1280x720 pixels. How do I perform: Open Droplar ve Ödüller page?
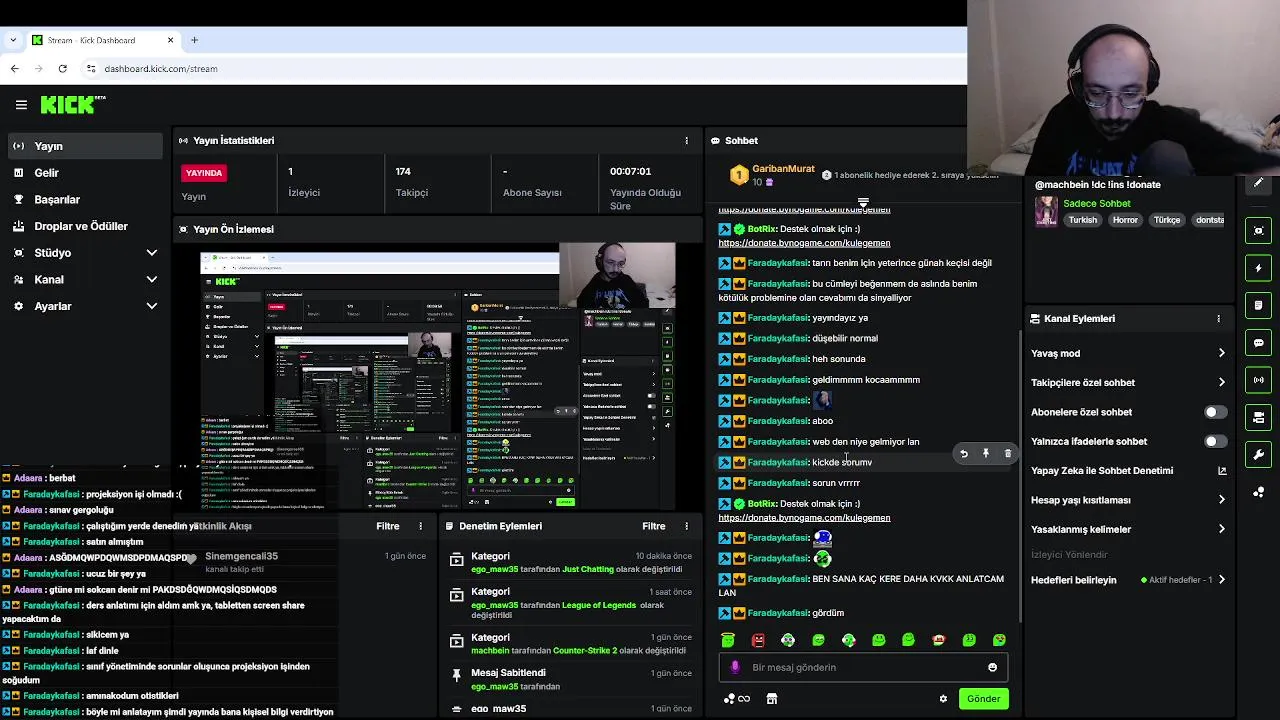tap(84, 226)
